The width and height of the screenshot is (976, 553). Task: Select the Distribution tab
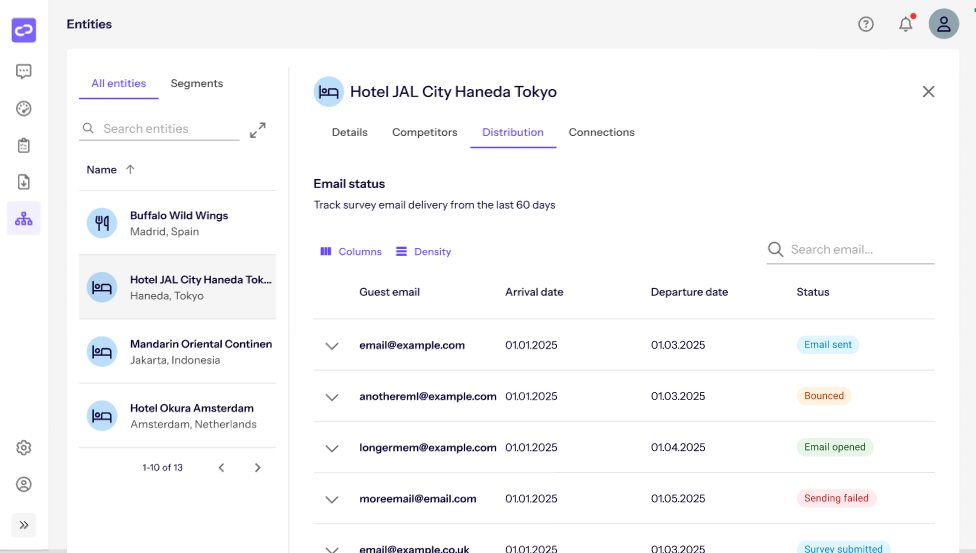coord(513,132)
